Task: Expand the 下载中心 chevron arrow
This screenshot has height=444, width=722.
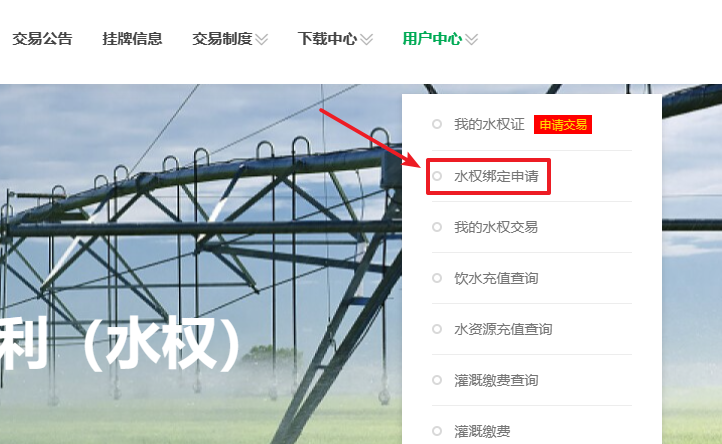Action: tap(367, 40)
